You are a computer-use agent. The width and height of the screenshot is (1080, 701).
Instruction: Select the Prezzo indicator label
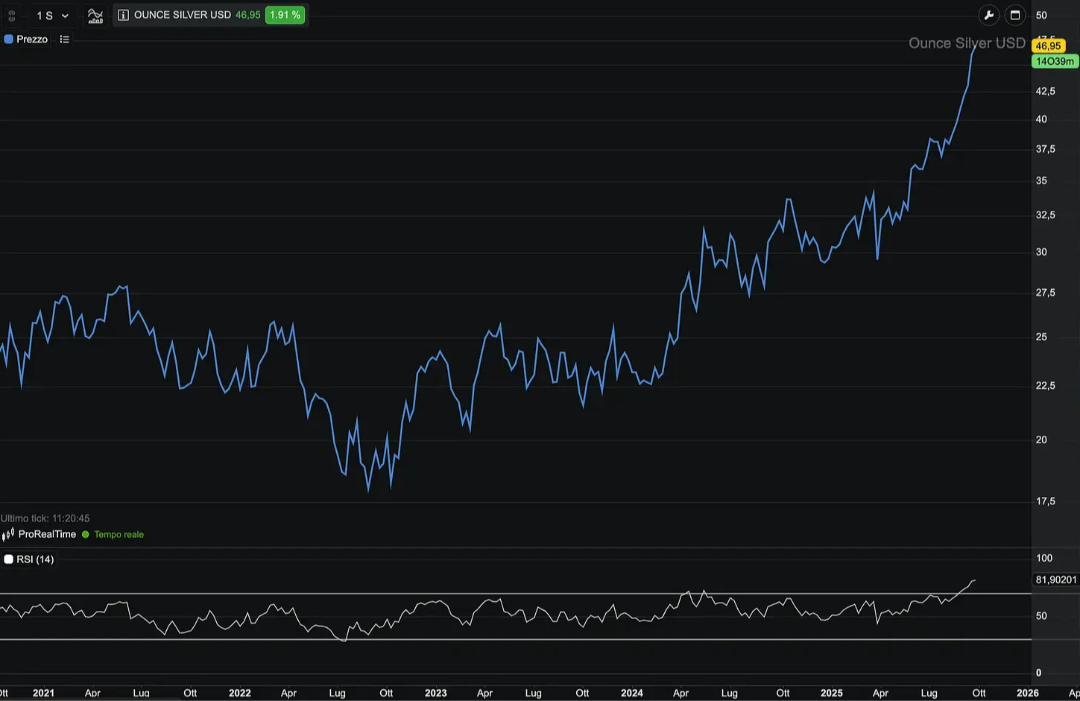tap(32, 39)
